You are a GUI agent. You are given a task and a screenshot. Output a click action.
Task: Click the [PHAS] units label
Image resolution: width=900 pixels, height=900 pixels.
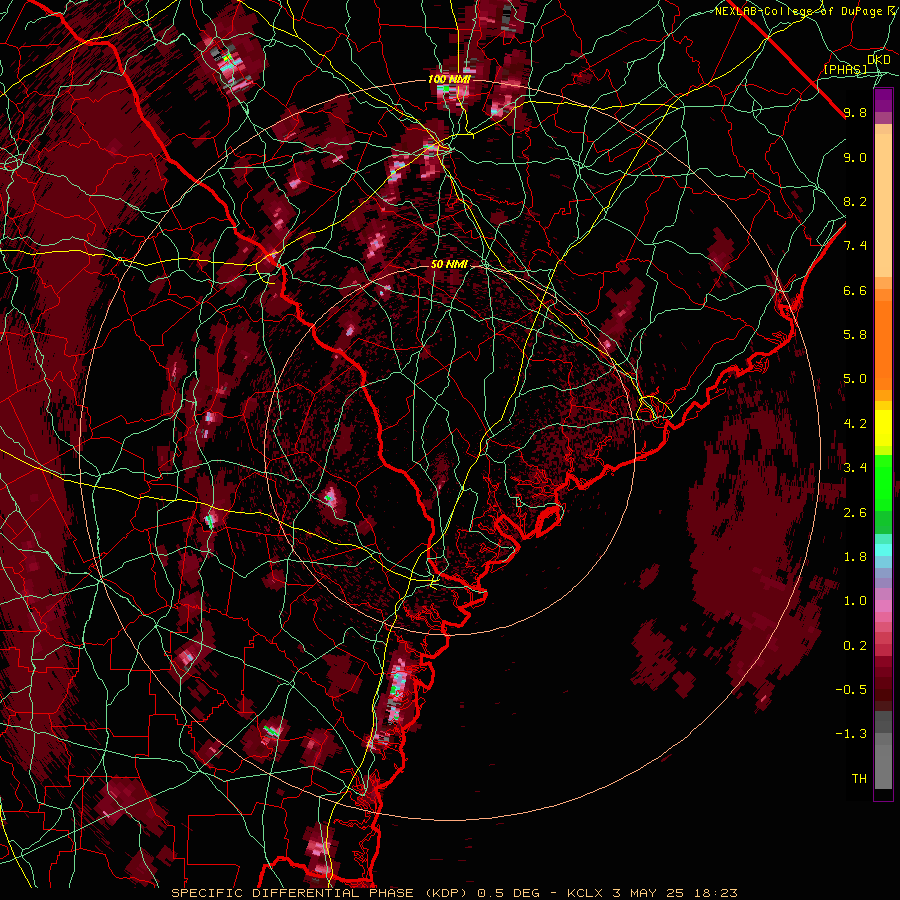click(845, 70)
